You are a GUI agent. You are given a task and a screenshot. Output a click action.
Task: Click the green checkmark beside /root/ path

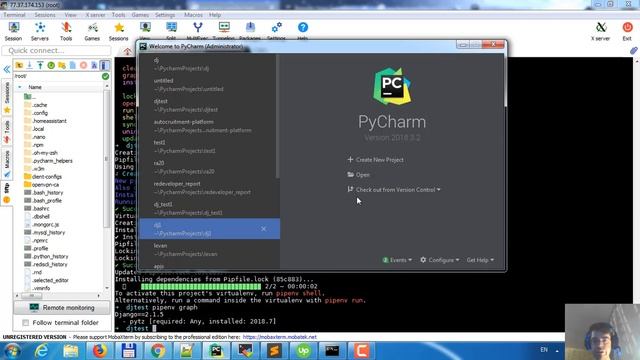(x=105, y=76)
